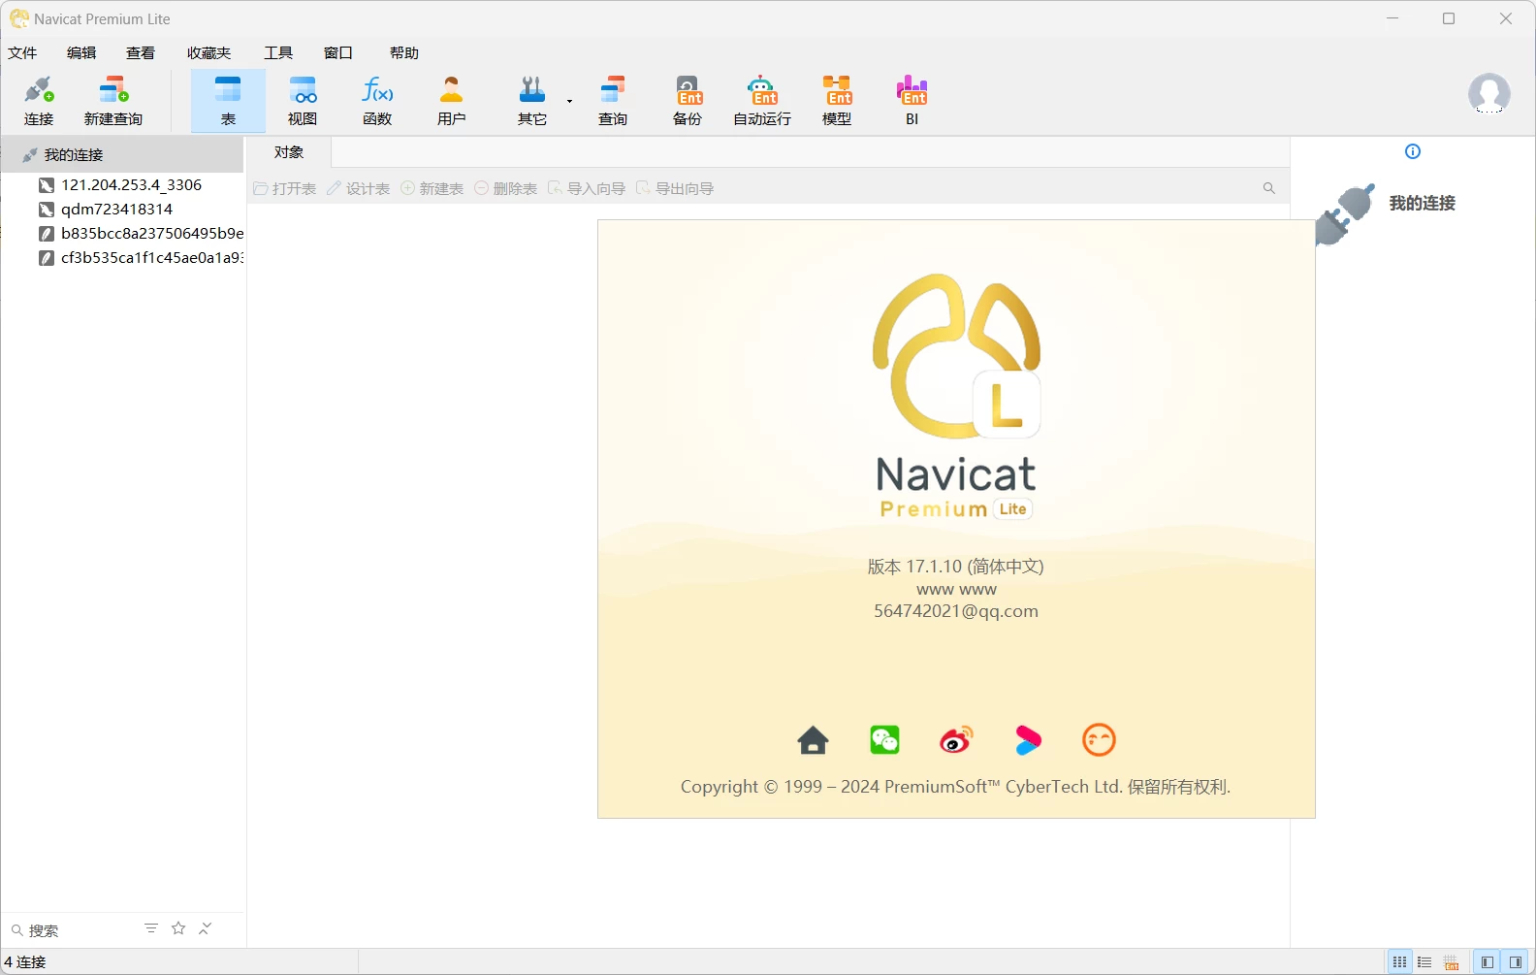Open the 备份 (Backup) feature
The width and height of the screenshot is (1536, 975).
tap(687, 99)
